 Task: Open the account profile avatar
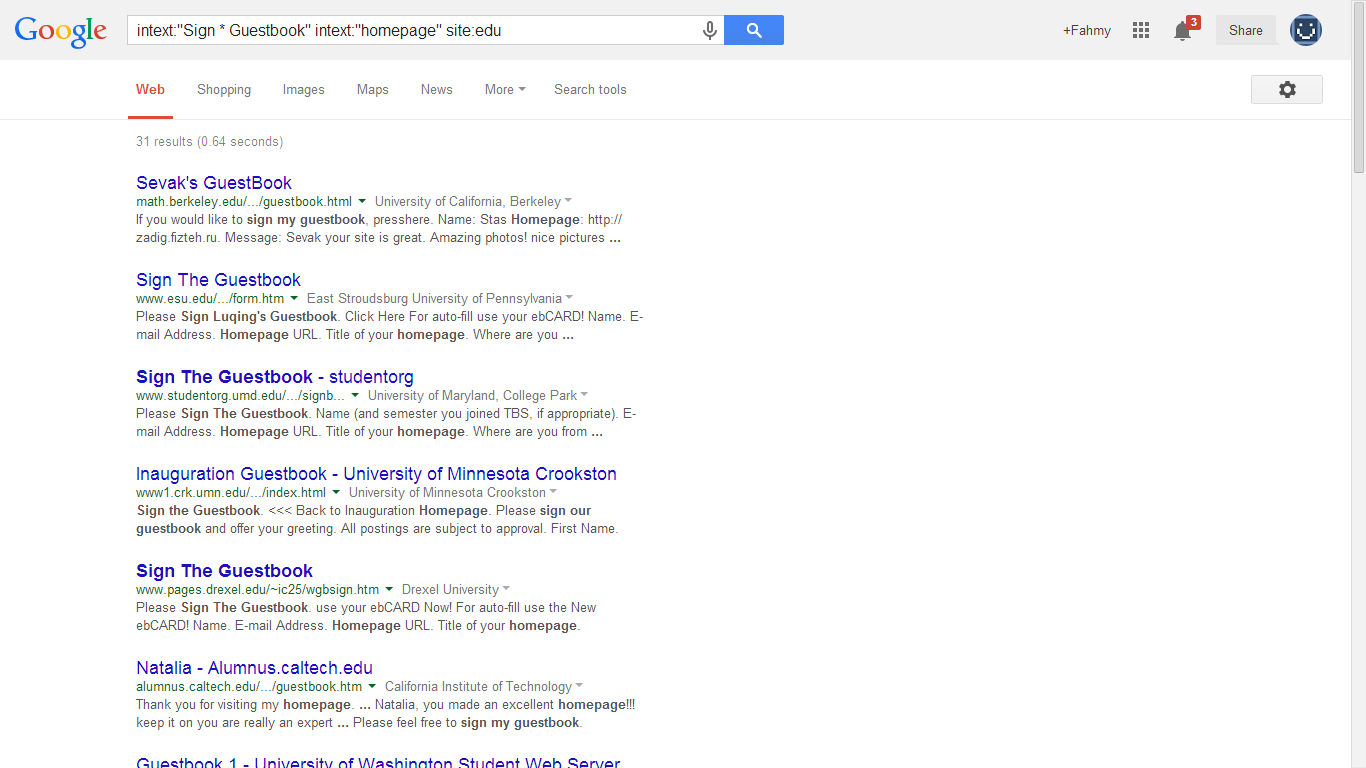[1306, 30]
